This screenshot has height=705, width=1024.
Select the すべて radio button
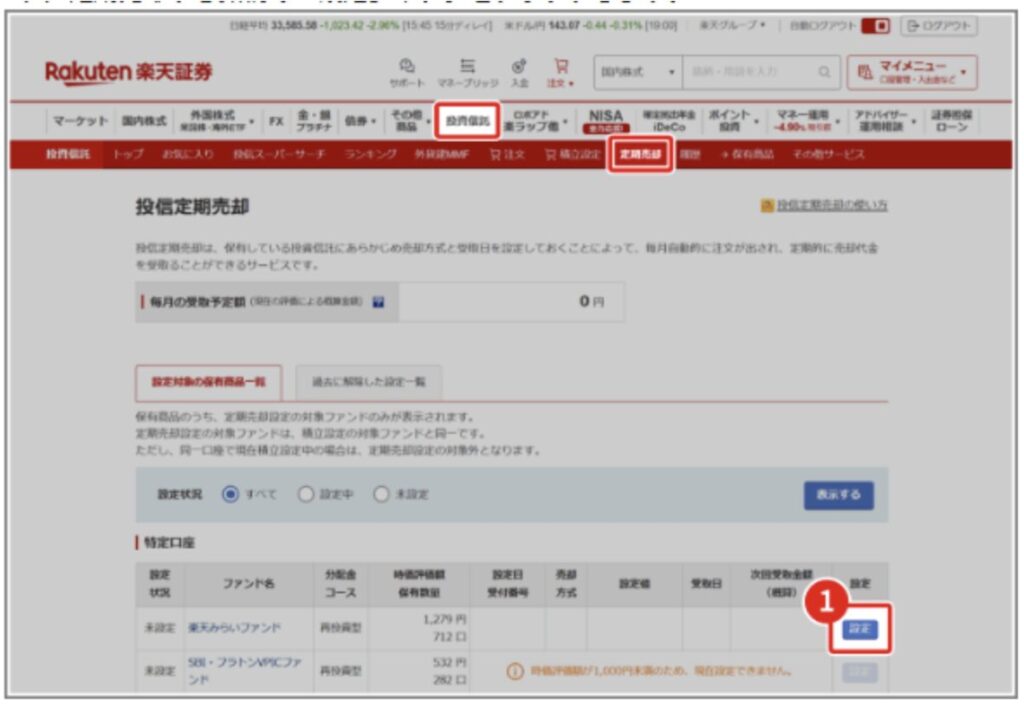coord(230,494)
